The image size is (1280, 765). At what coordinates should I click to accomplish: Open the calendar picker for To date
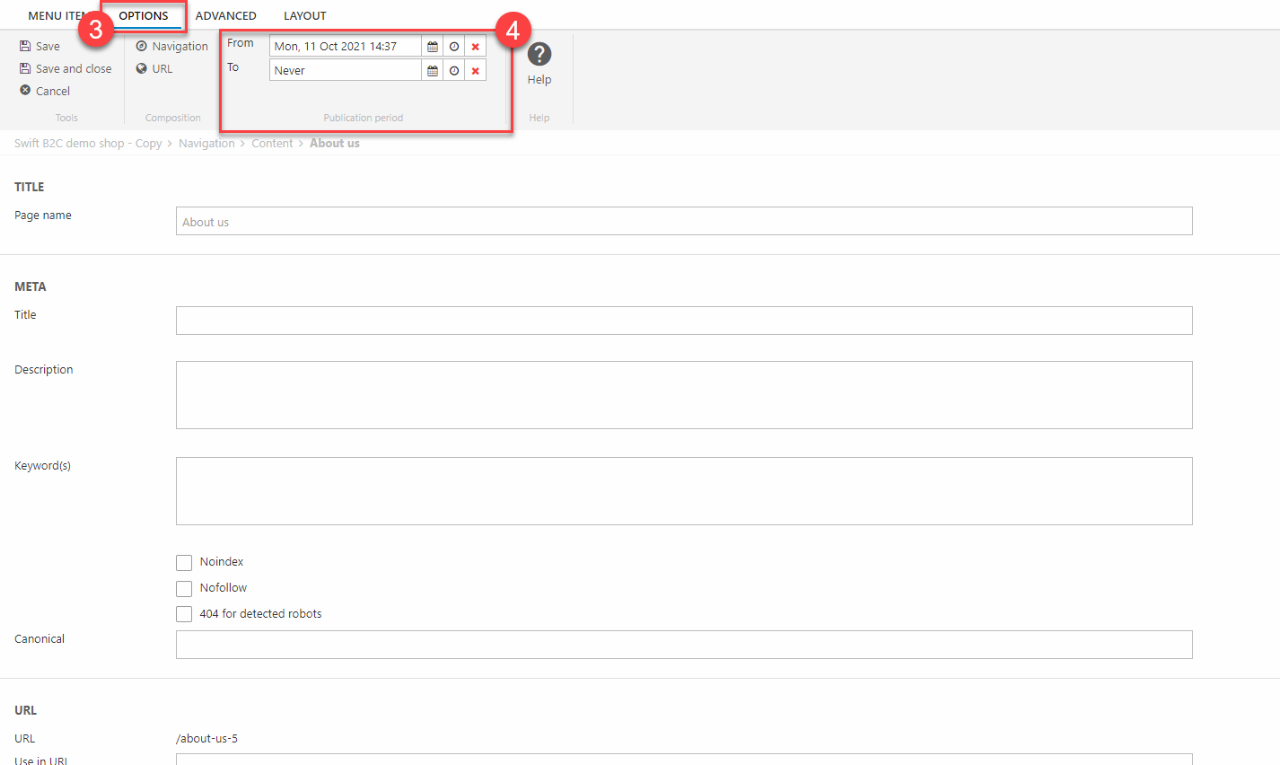pyautogui.click(x=432, y=71)
